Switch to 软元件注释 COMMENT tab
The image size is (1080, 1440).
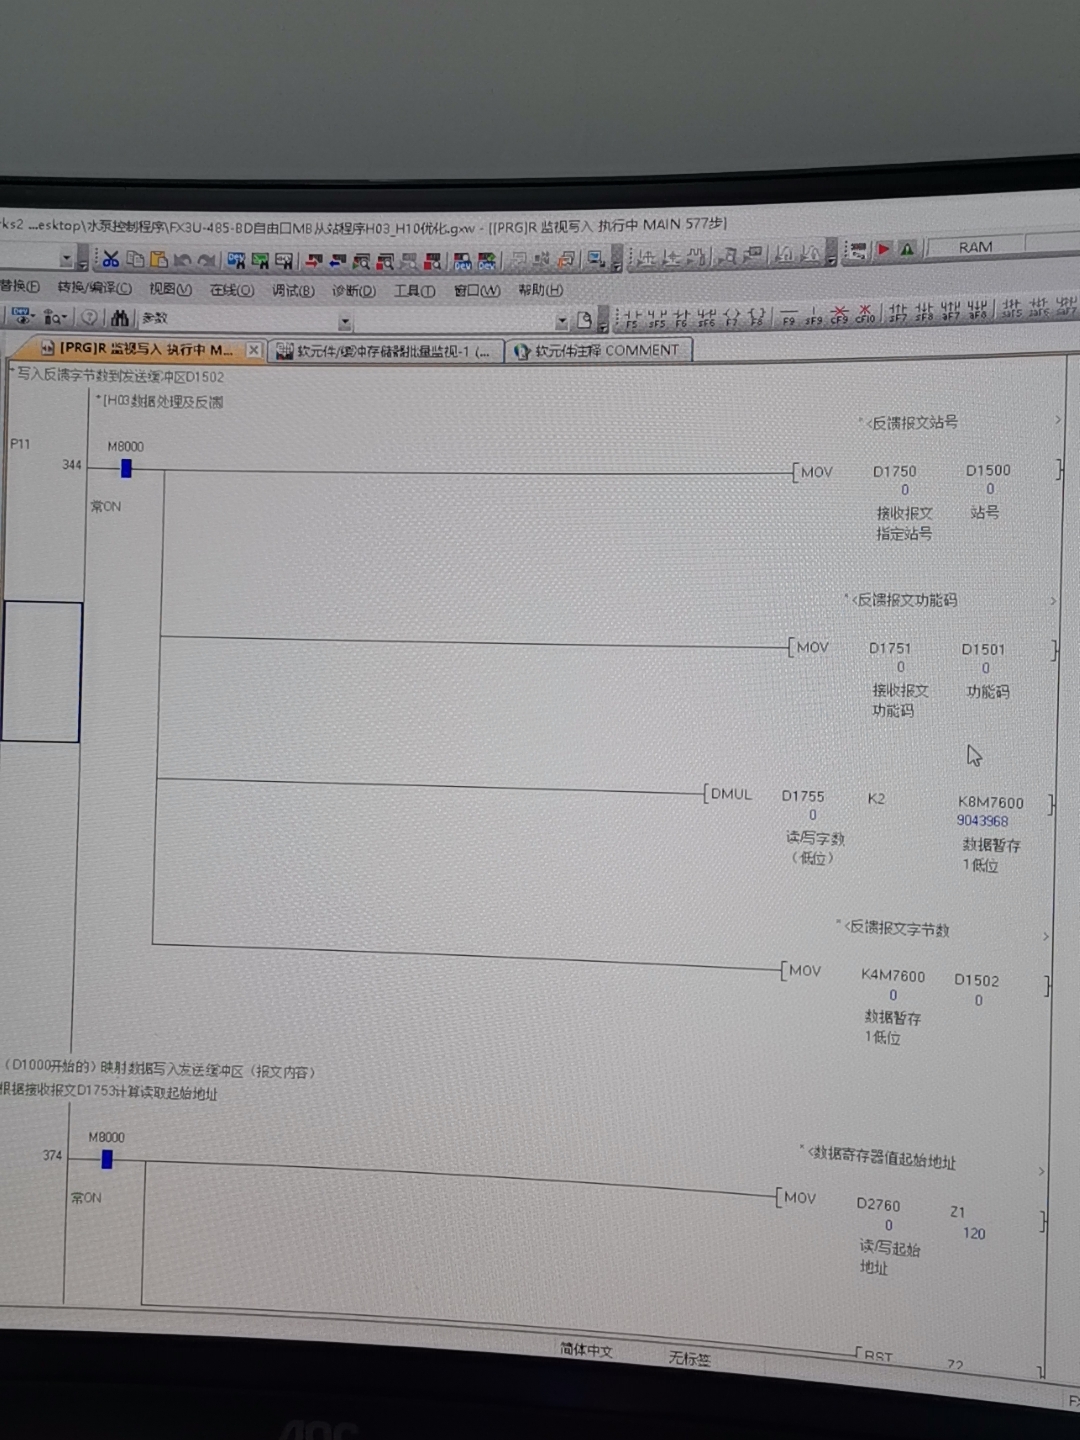click(x=597, y=350)
